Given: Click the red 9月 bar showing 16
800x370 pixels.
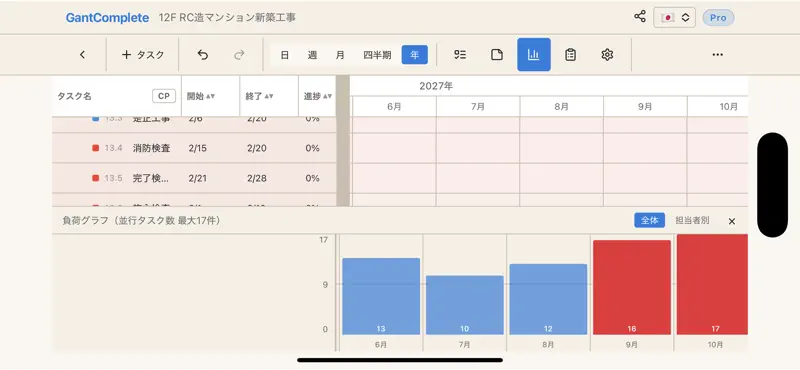Looking at the screenshot, I should tap(632, 287).
